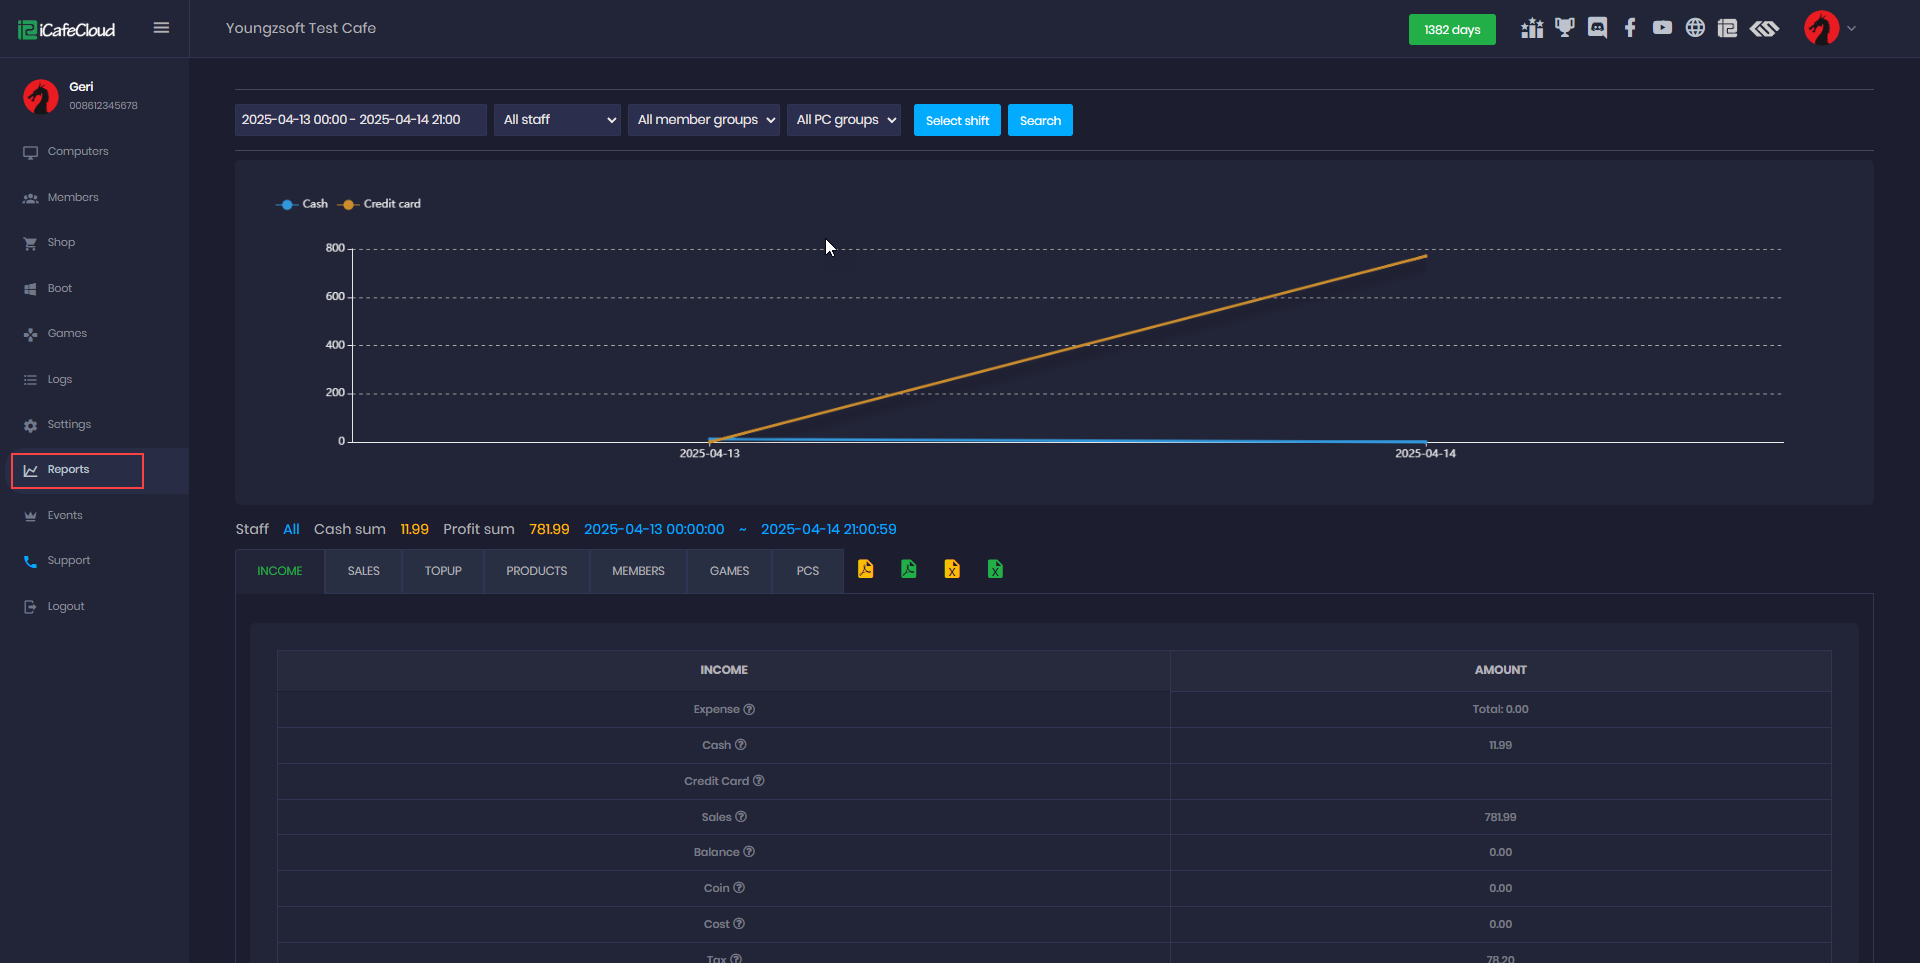Open the Discord icon in the header
Screen dimensions: 1920x963
(1597, 28)
